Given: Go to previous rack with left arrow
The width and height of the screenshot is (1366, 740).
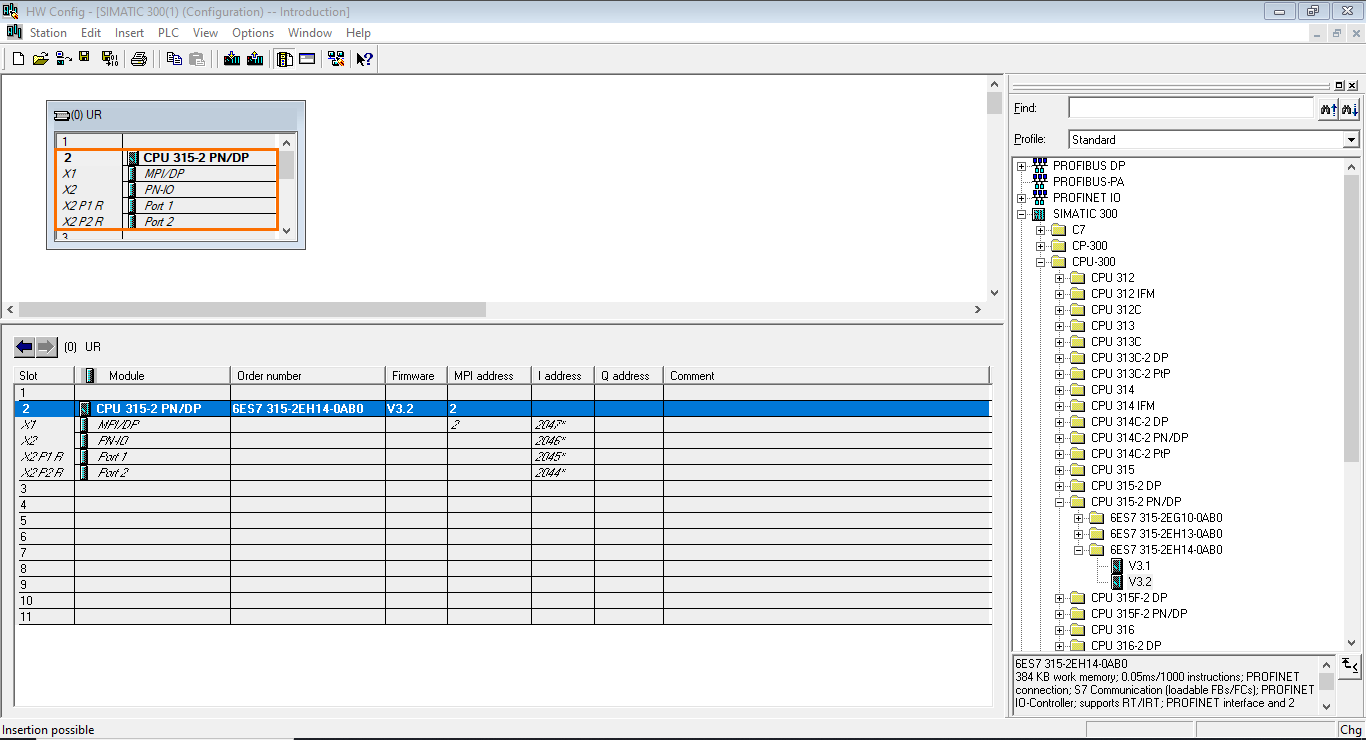Looking at the screenshot, I should pyautogui.click(x=25, y=347).
